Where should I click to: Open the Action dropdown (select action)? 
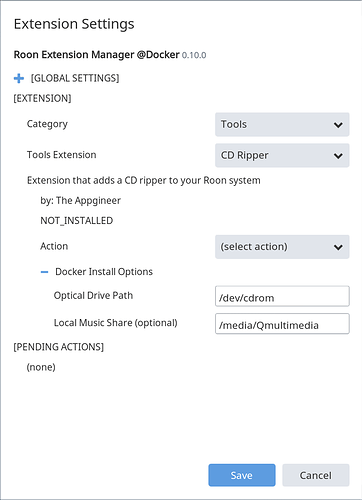pos(282,247)
